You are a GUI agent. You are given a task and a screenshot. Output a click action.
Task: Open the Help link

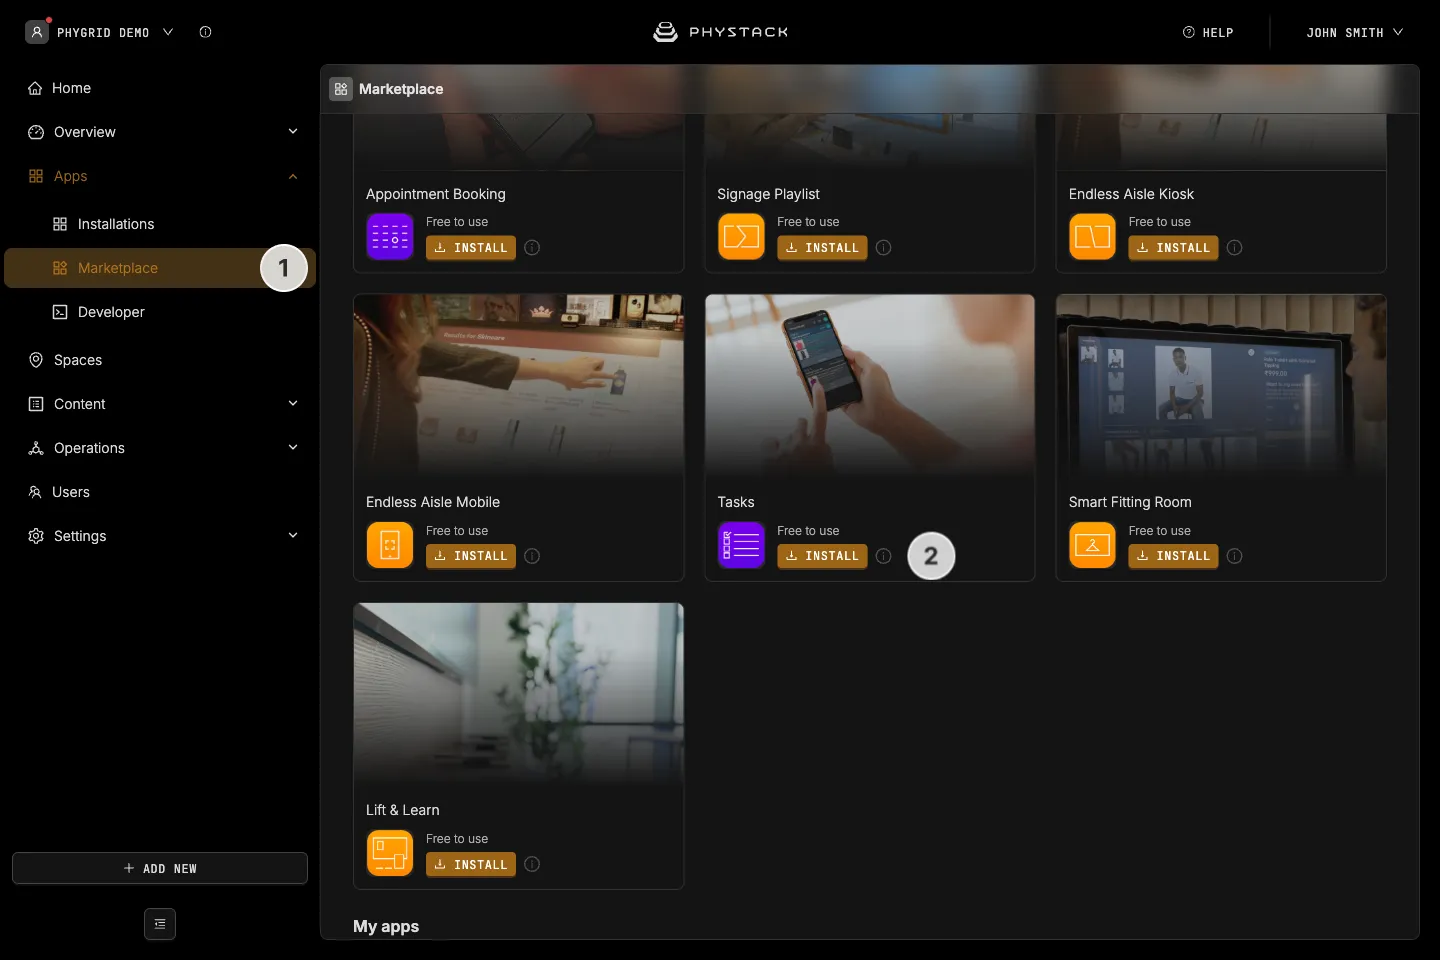pyautogui.click(x=1208, y=32)
